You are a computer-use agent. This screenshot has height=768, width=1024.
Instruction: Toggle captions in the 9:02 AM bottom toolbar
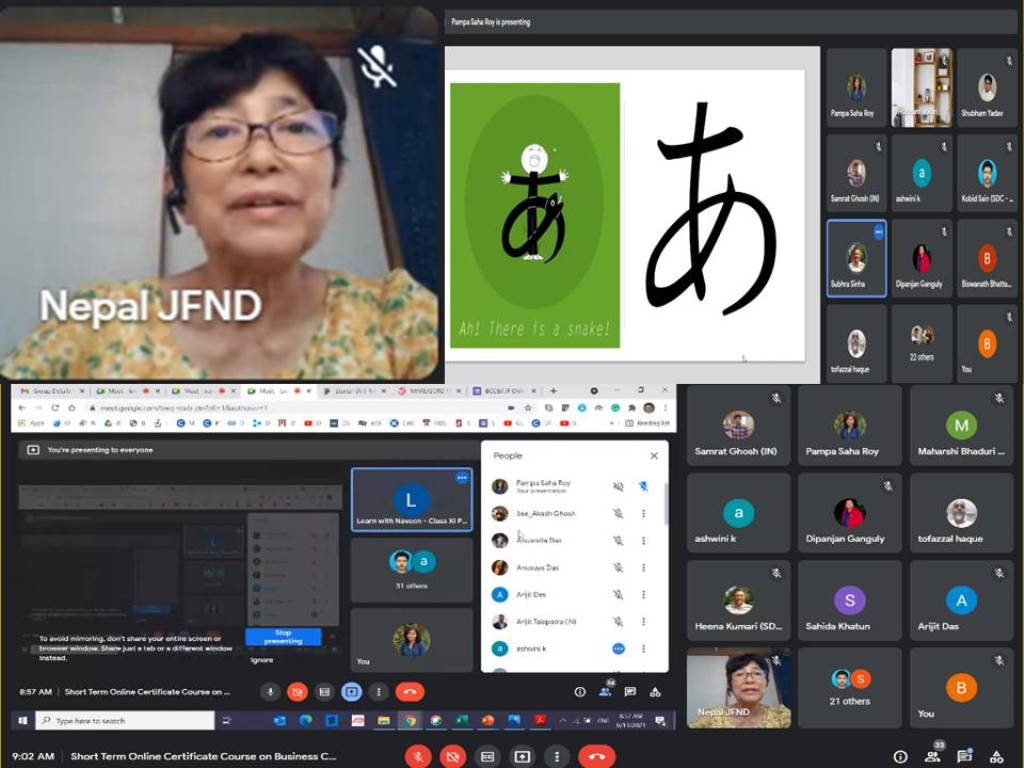[487, 757]
